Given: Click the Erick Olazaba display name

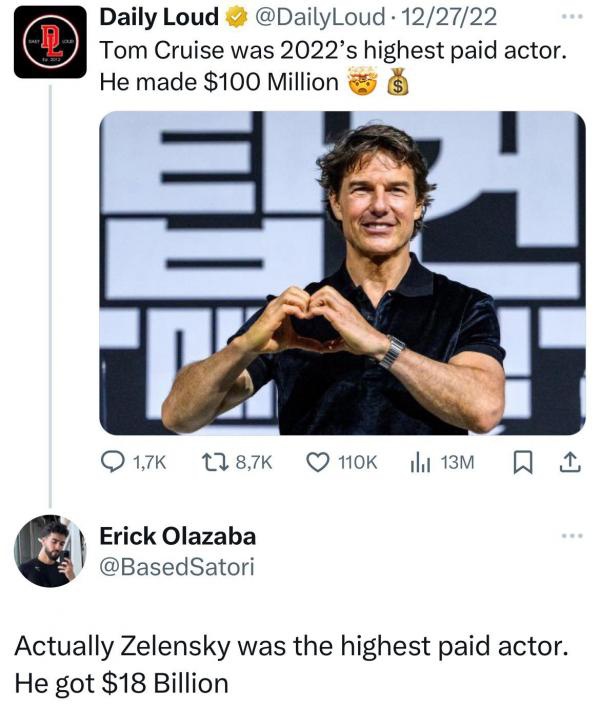Looking at the screenshot, I should click(178, 537).
